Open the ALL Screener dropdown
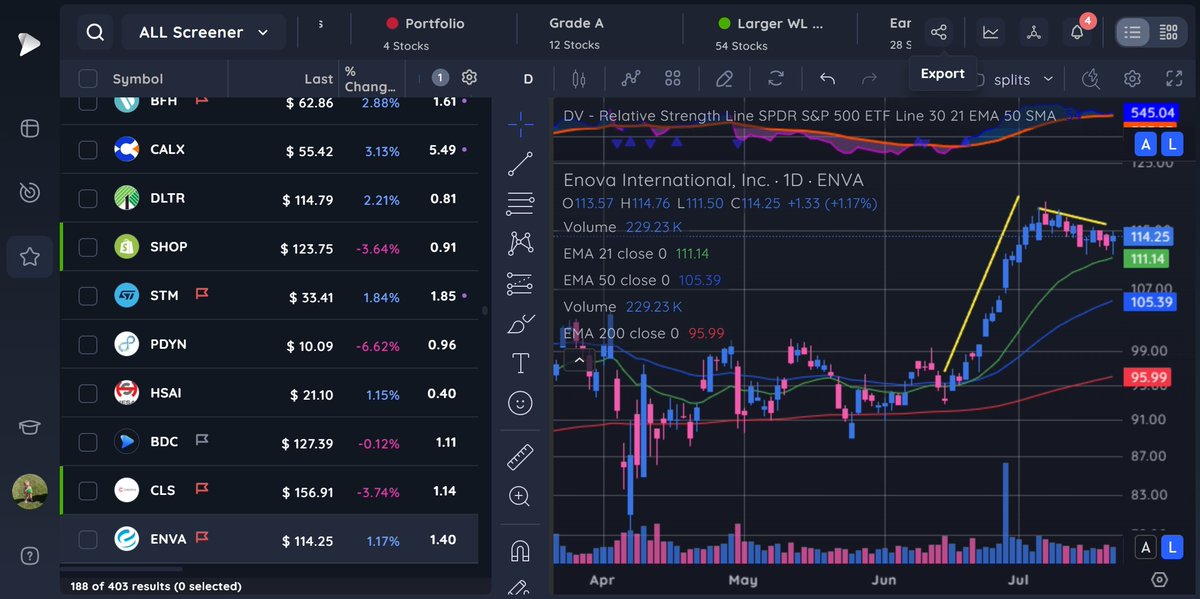Screen dimensions: 1200x599 click(x=204, y=32)
